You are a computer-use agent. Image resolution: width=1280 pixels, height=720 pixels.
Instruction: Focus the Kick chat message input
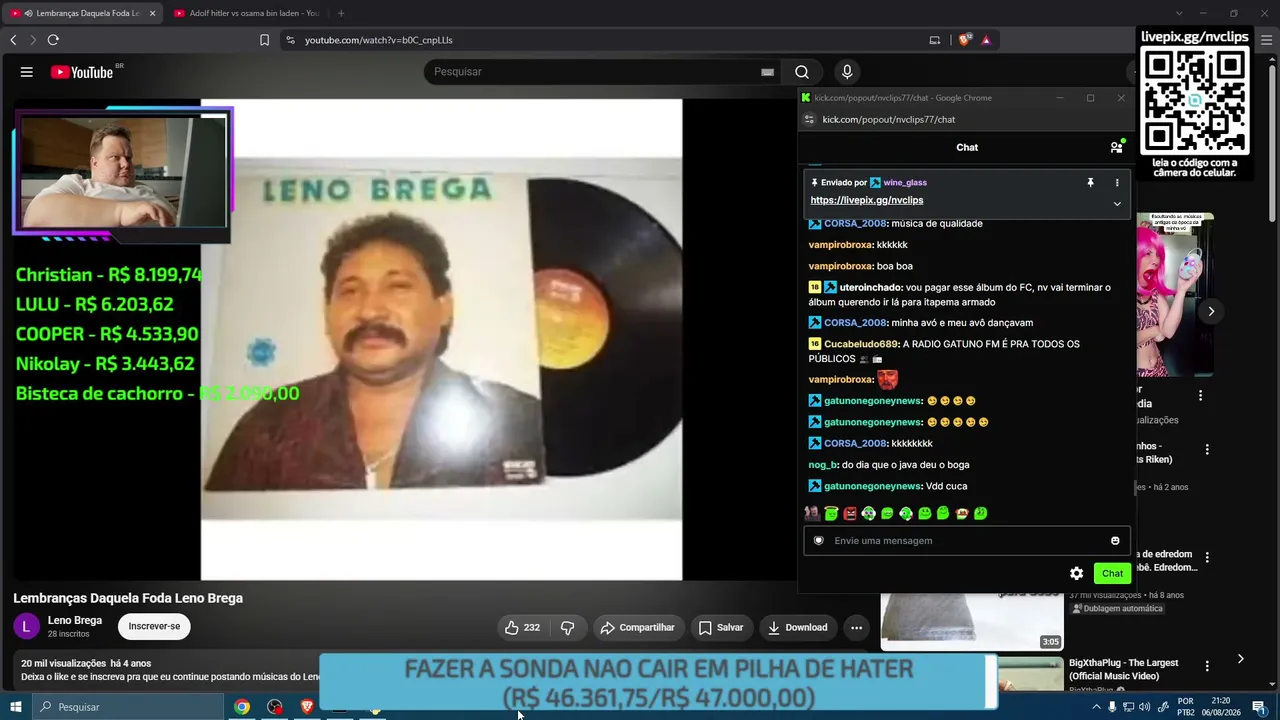point(967,541)
